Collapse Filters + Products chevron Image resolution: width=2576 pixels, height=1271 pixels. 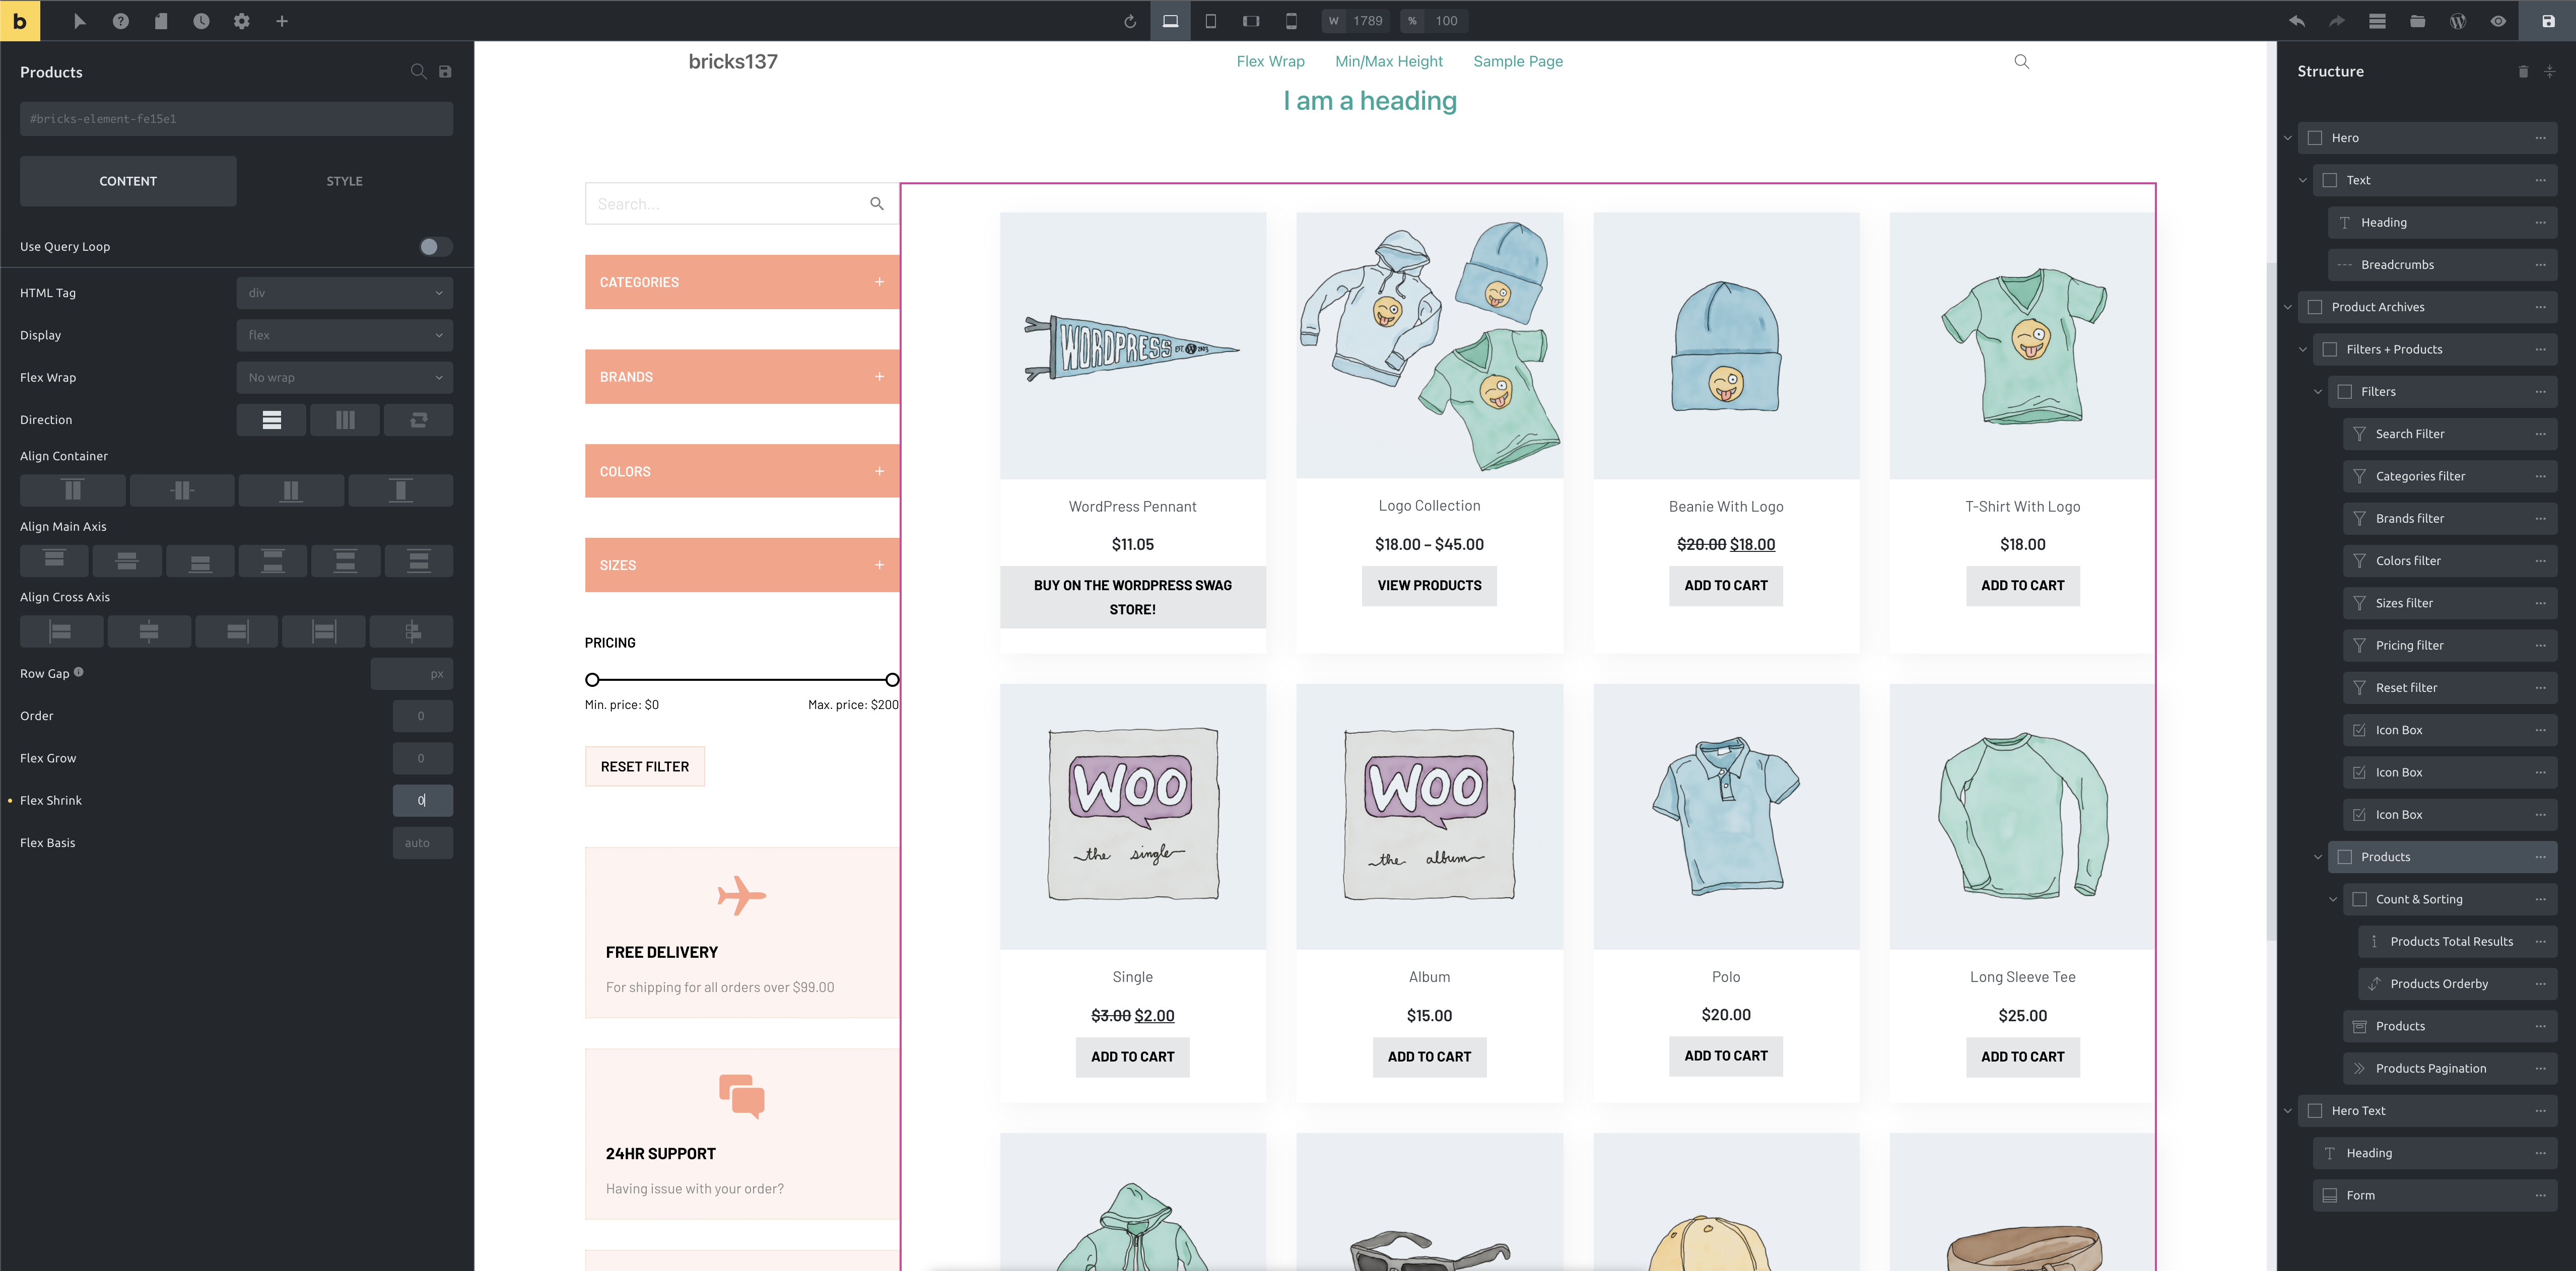2303,349
